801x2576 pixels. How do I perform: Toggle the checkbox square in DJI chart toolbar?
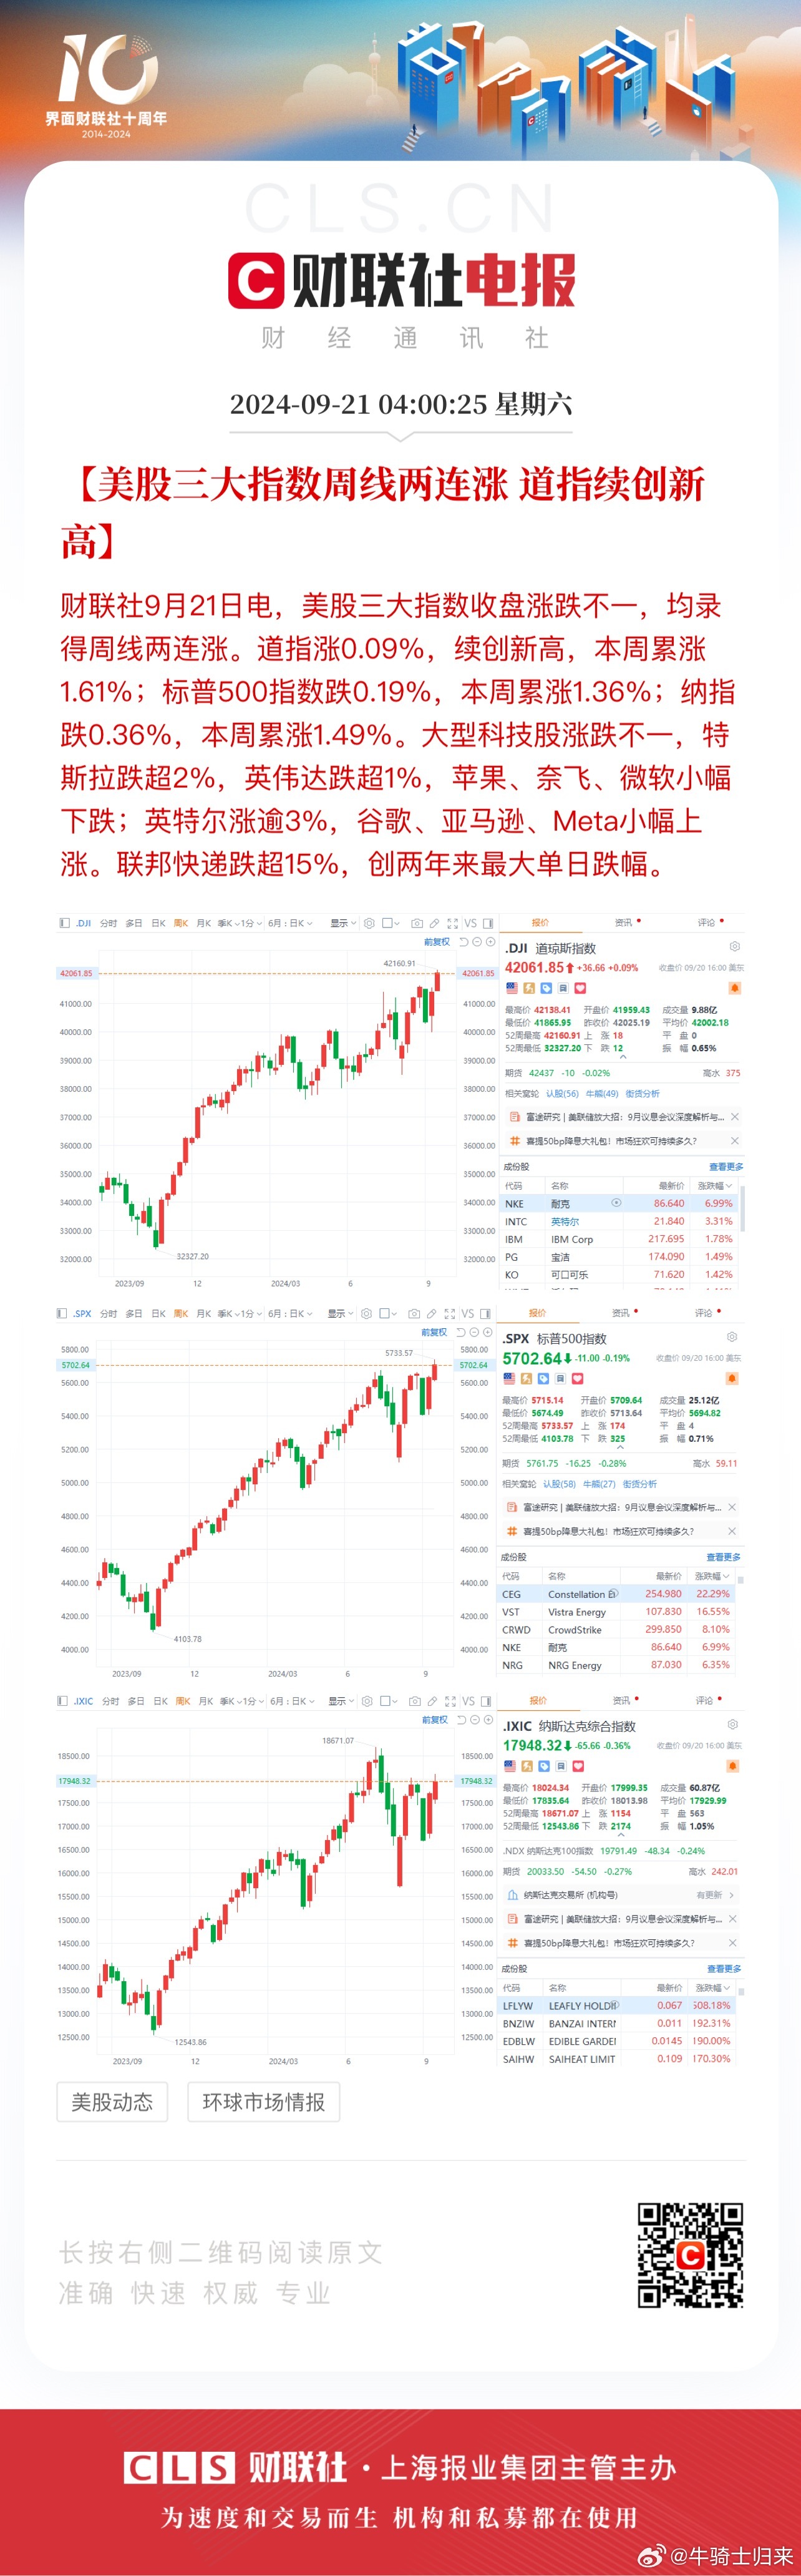(387, 923)
